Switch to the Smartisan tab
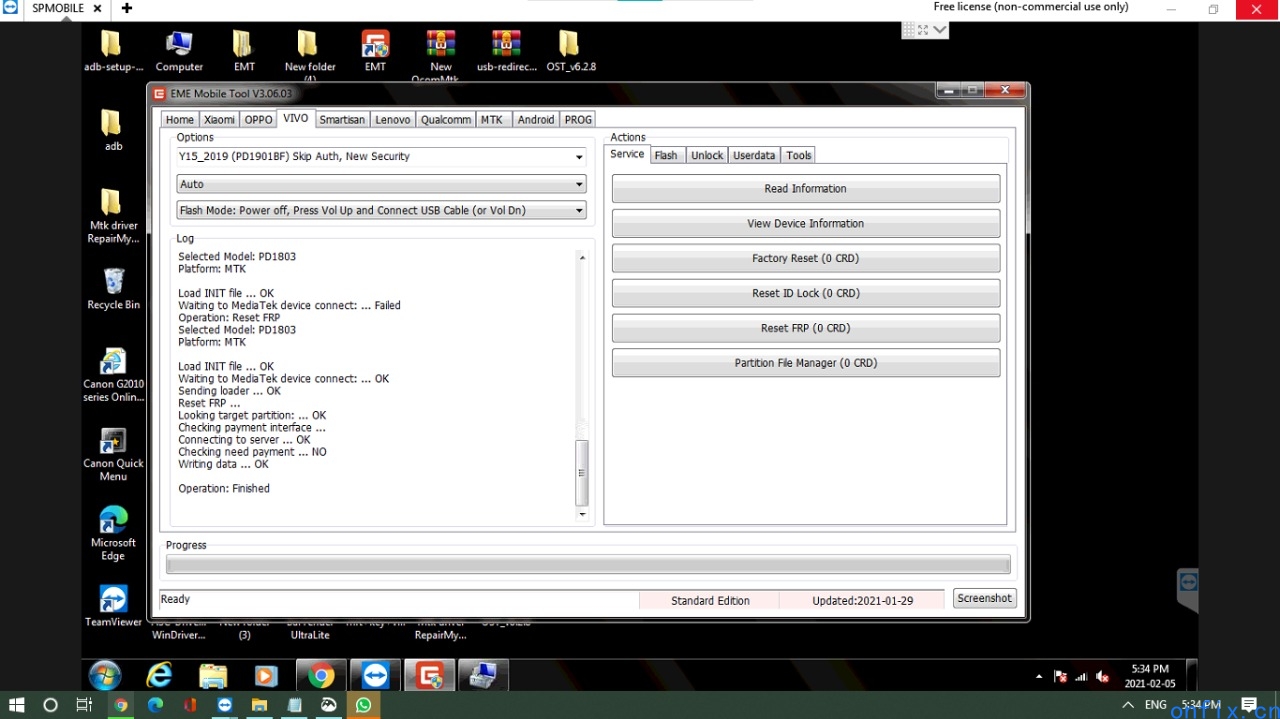Screen dimensions: 1280x719 (x=342, y=120)
